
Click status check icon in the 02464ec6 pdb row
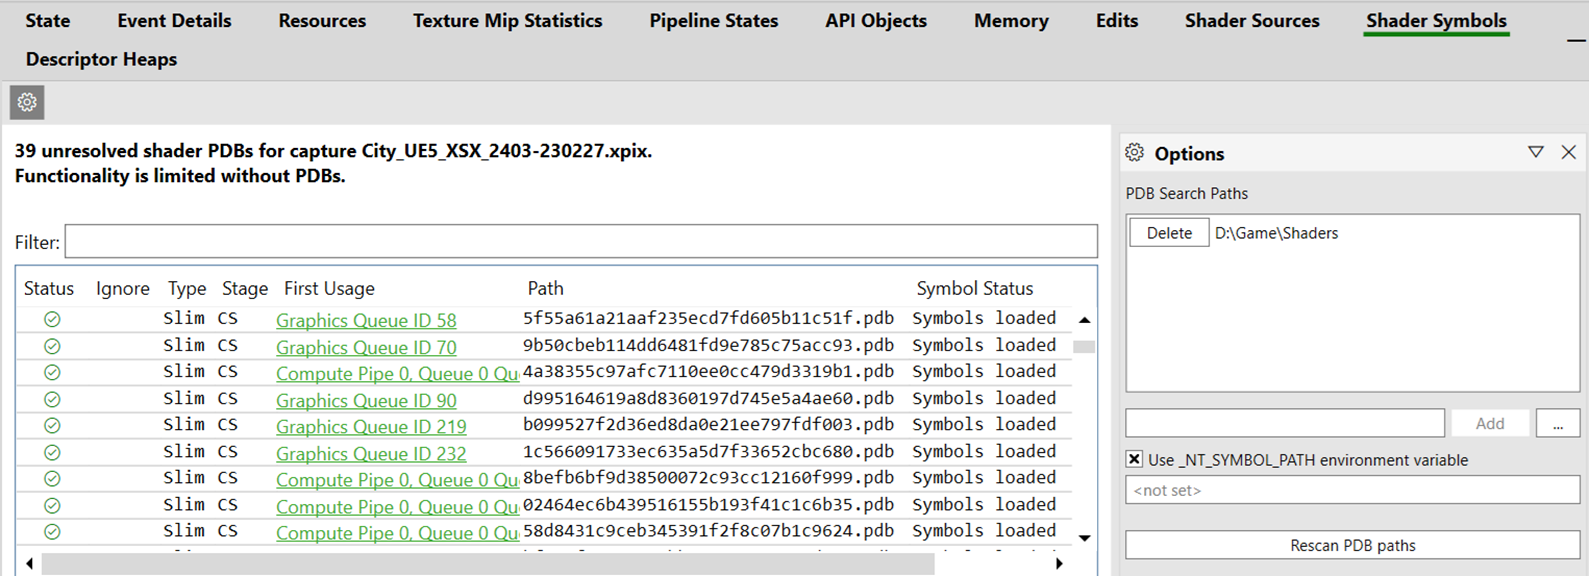pos(52,506)
